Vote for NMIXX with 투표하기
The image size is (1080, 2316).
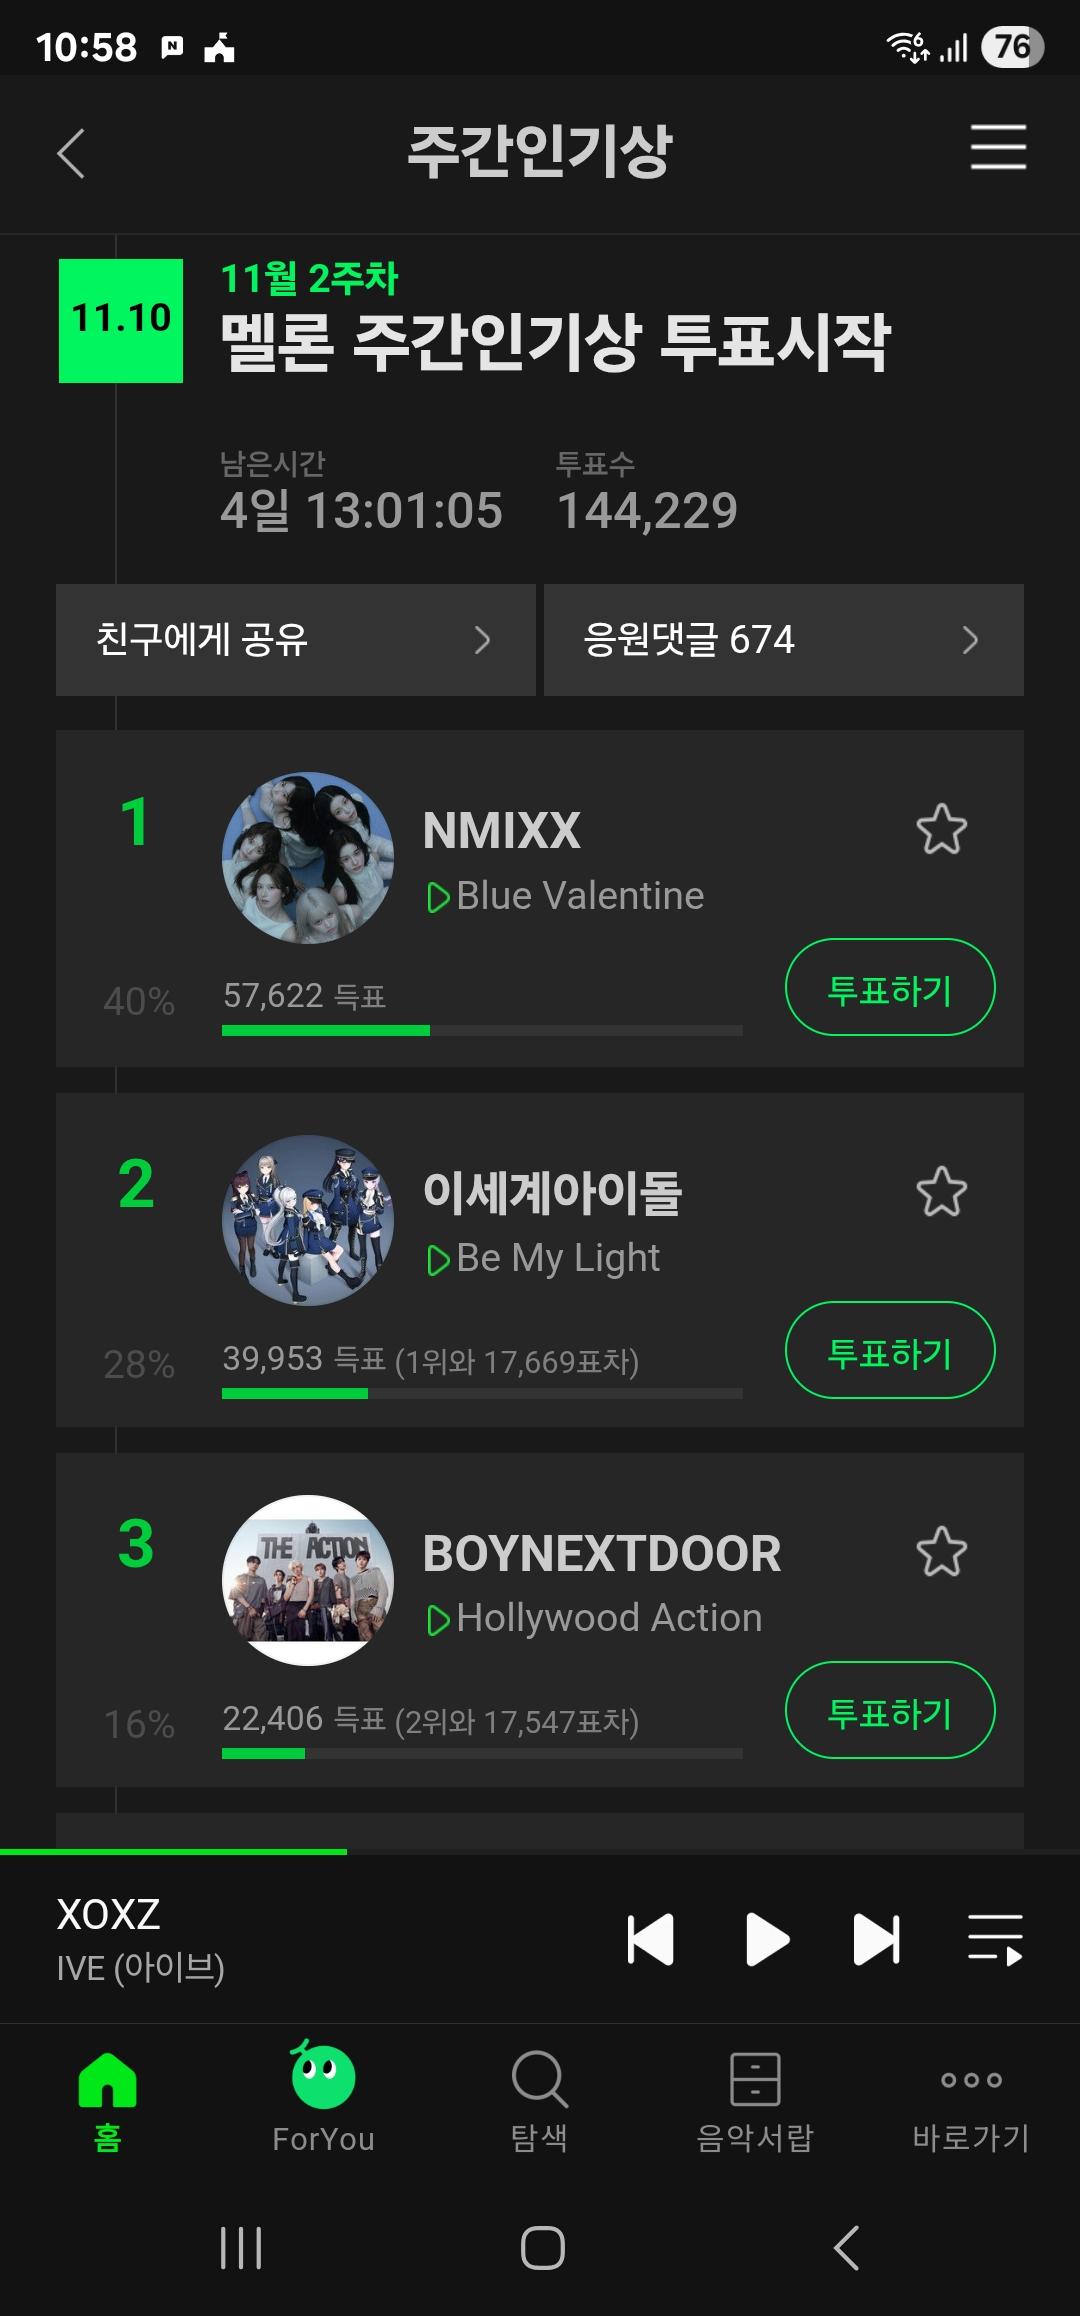890,988
